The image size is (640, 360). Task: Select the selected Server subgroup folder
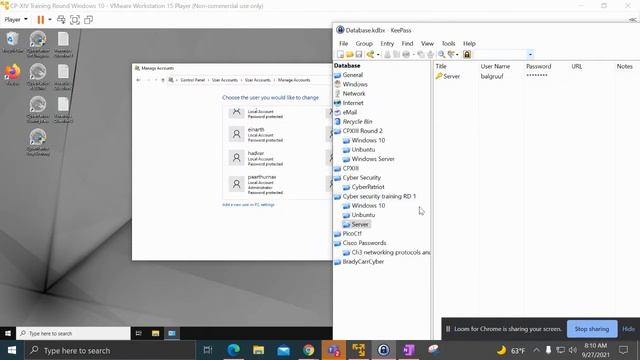360,224
